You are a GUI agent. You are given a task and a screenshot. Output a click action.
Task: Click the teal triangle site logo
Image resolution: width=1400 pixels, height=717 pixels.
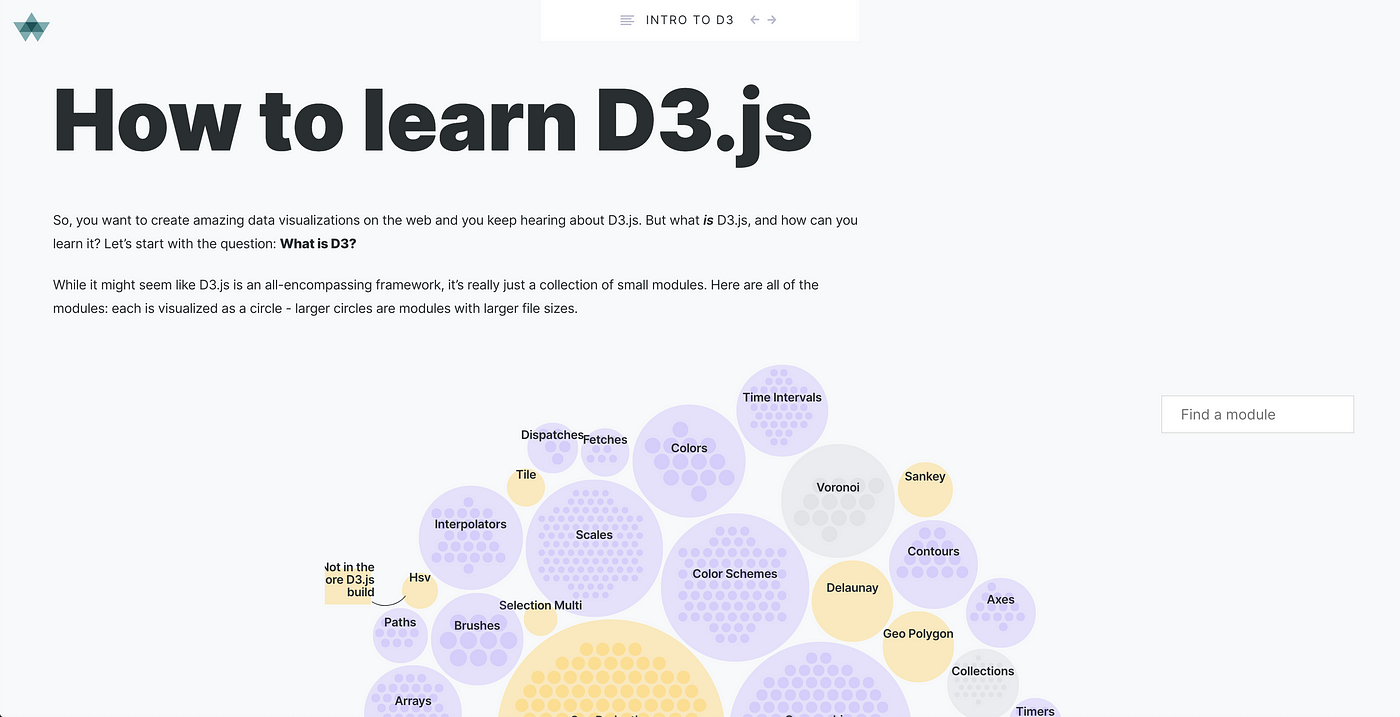click(x=31, y=27)
